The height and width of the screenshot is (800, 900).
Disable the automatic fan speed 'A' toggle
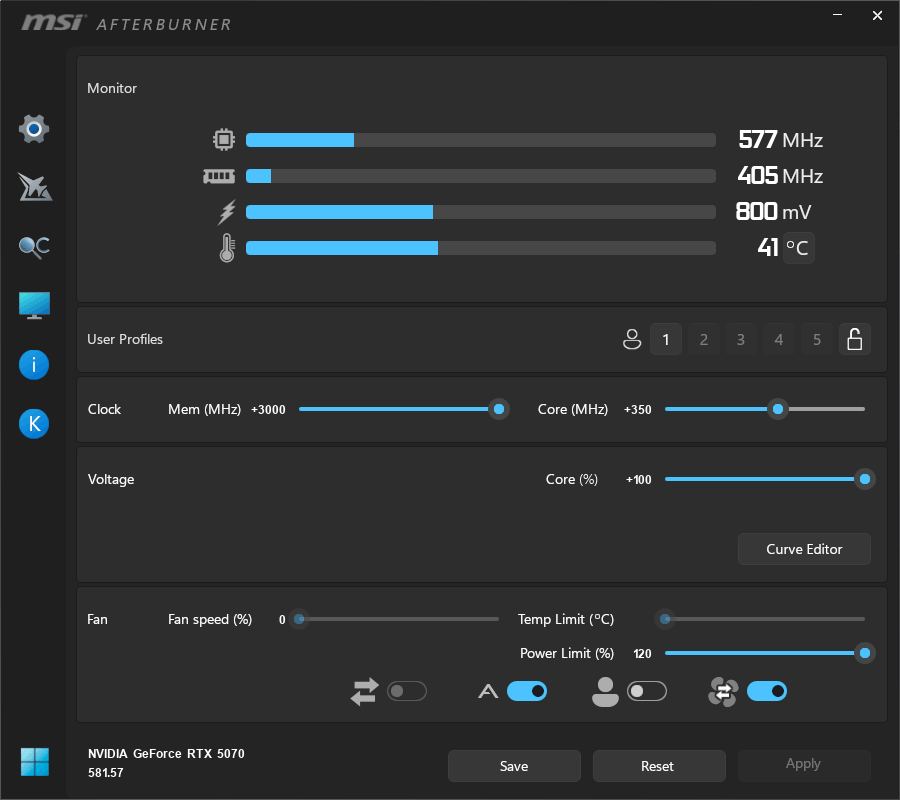click(527, 691)
